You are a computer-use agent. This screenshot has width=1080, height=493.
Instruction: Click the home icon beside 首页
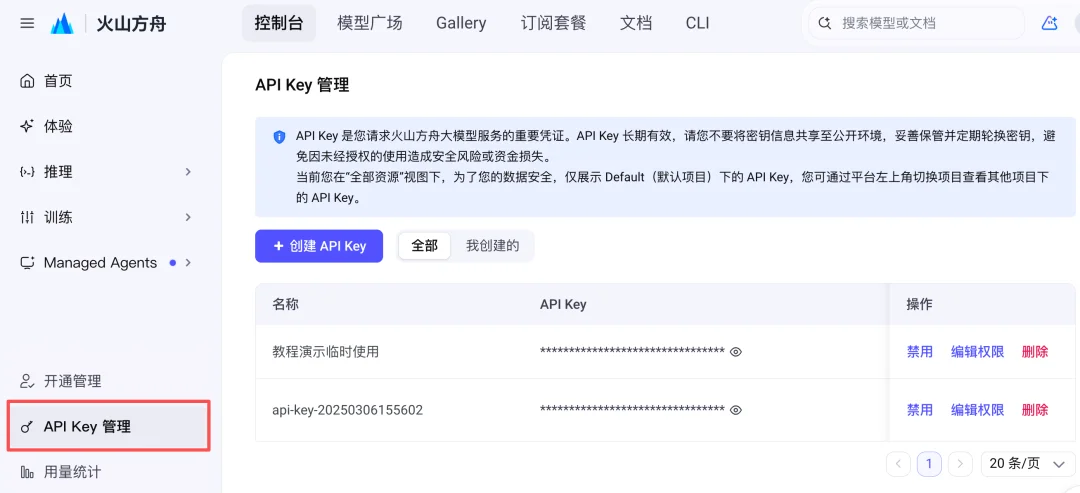[27, 81]
